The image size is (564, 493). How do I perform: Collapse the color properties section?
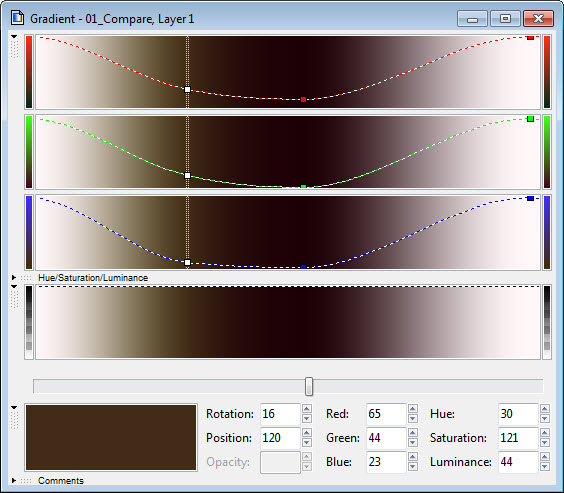click(x=14, y=407)
